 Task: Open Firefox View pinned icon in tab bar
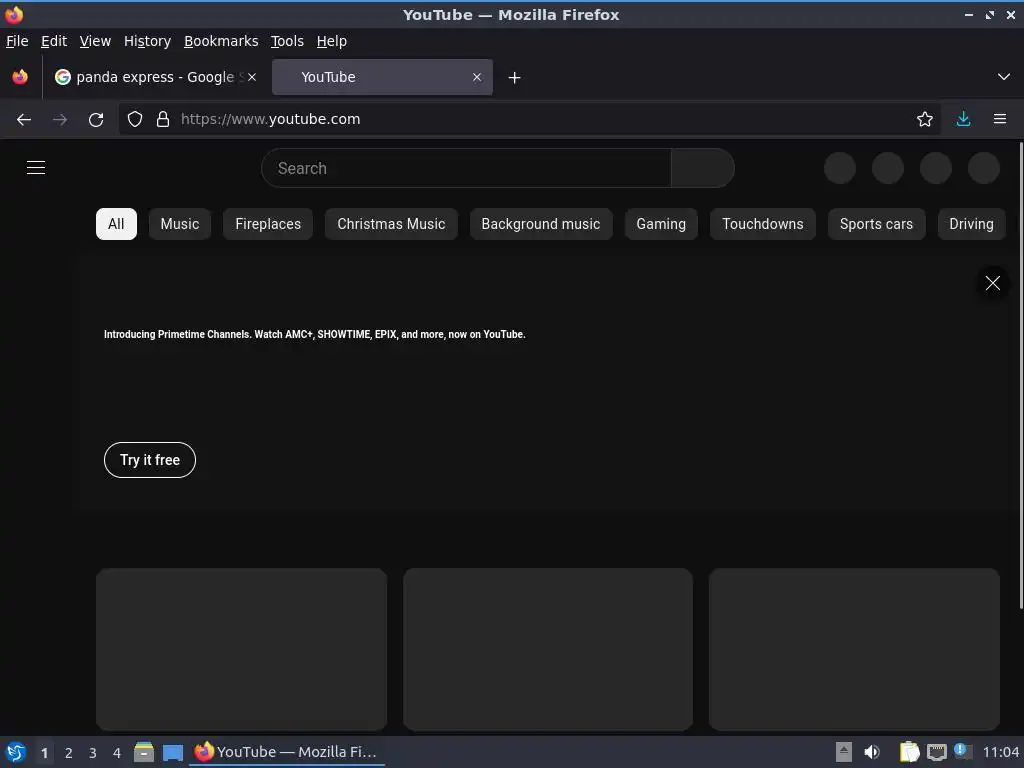pyautogui.click(x=20, y=77)
